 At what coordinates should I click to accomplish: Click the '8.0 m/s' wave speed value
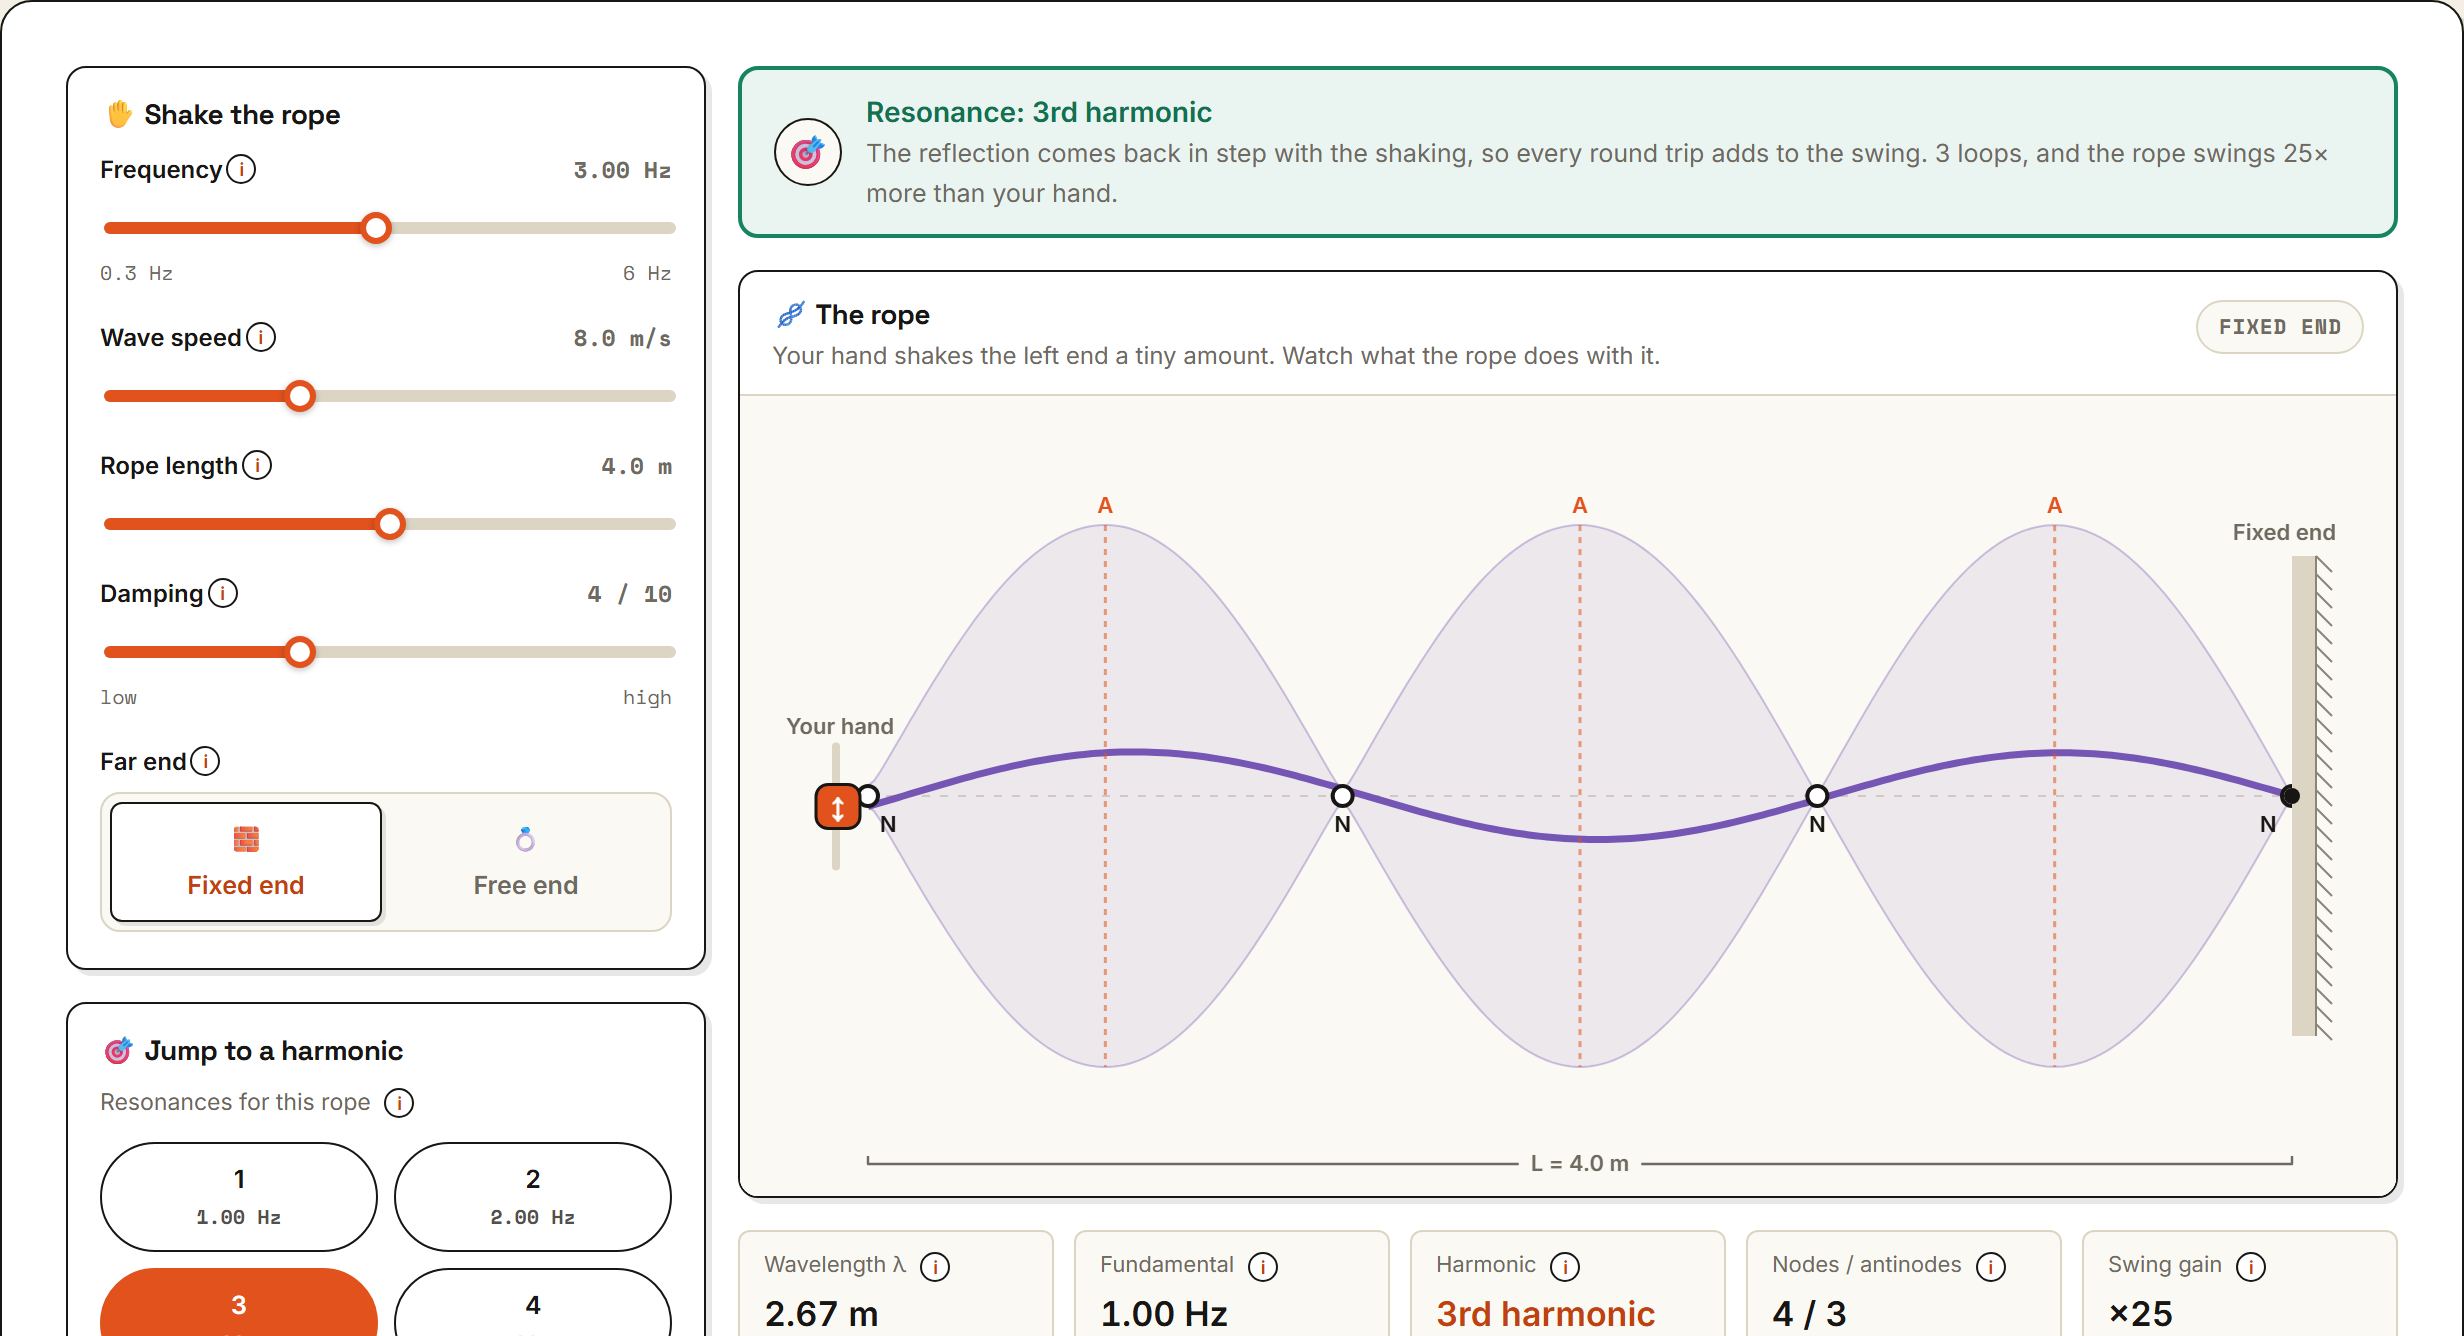point(622,339)
